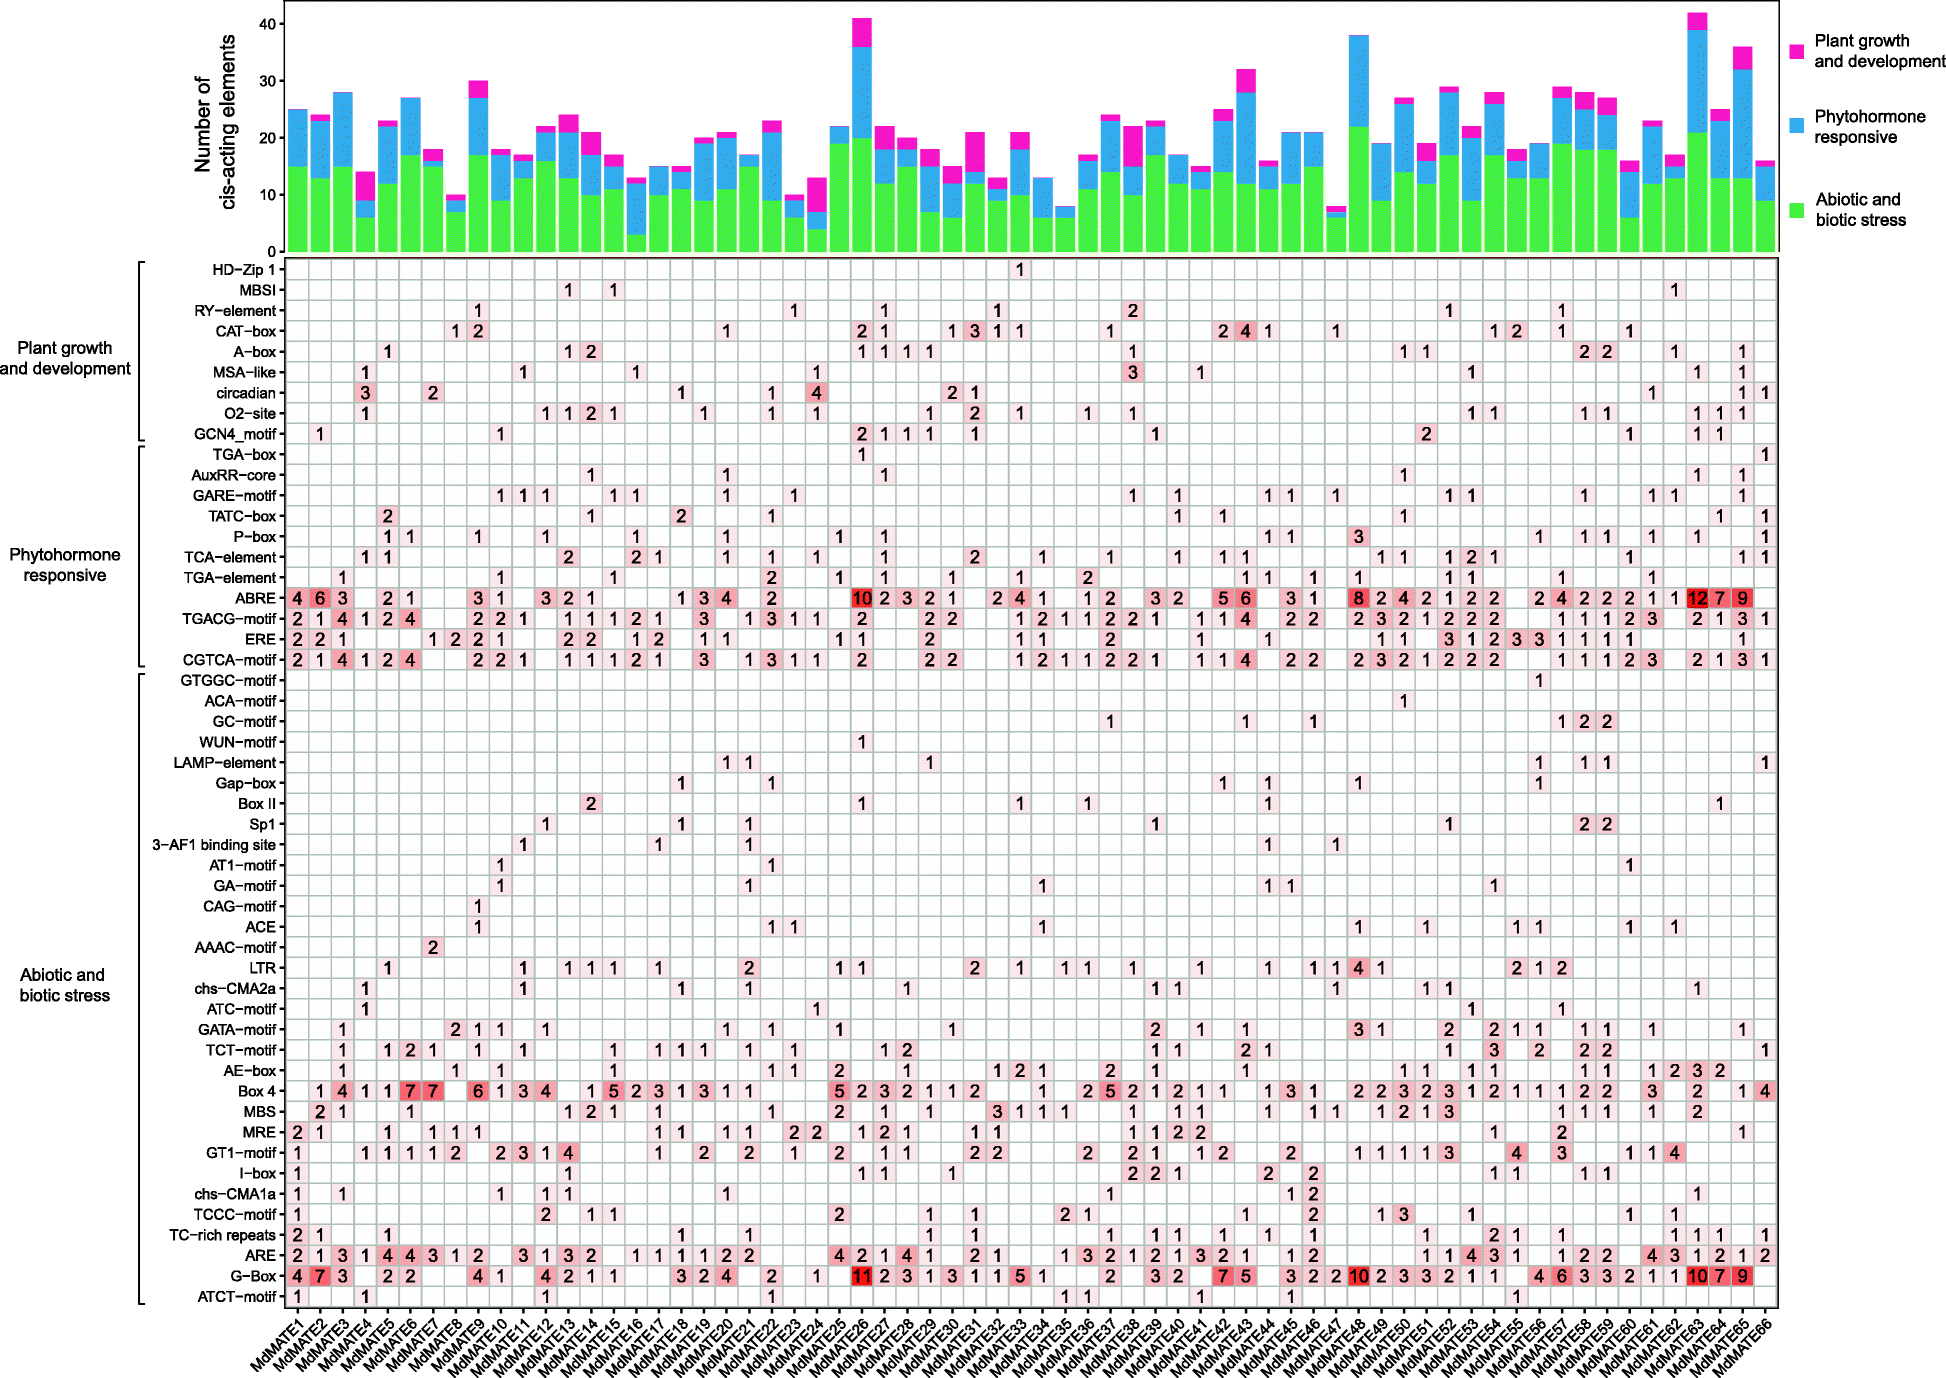The height and width of the screenshot is (1378, 1946).
Task: Click the 'Box II' row label
Action: pyautogui.click(x=256, y=804)
